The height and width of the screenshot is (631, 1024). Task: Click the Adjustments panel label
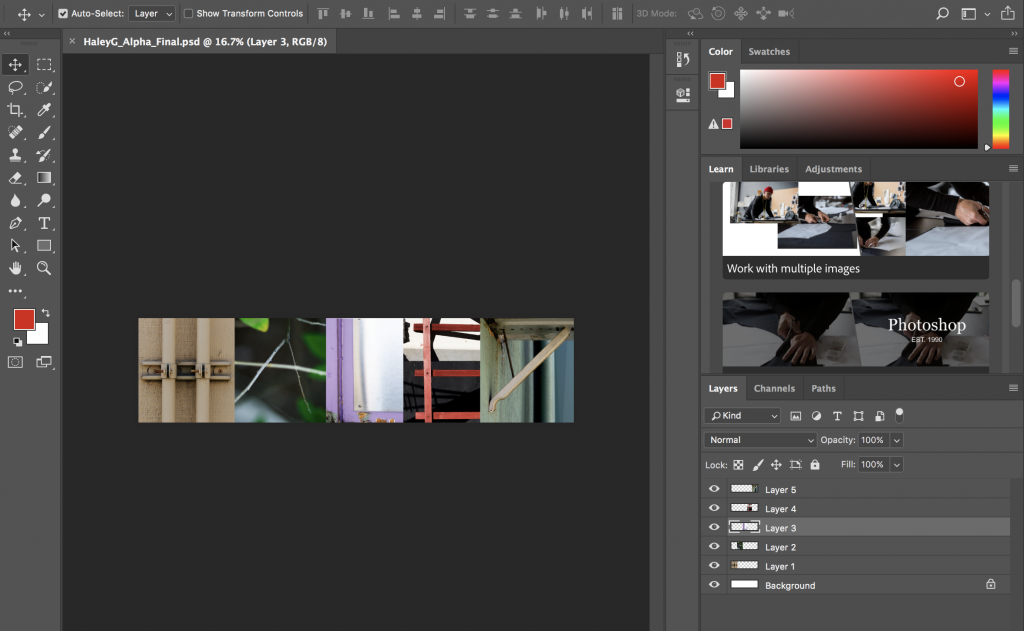(x=833, y=169)
